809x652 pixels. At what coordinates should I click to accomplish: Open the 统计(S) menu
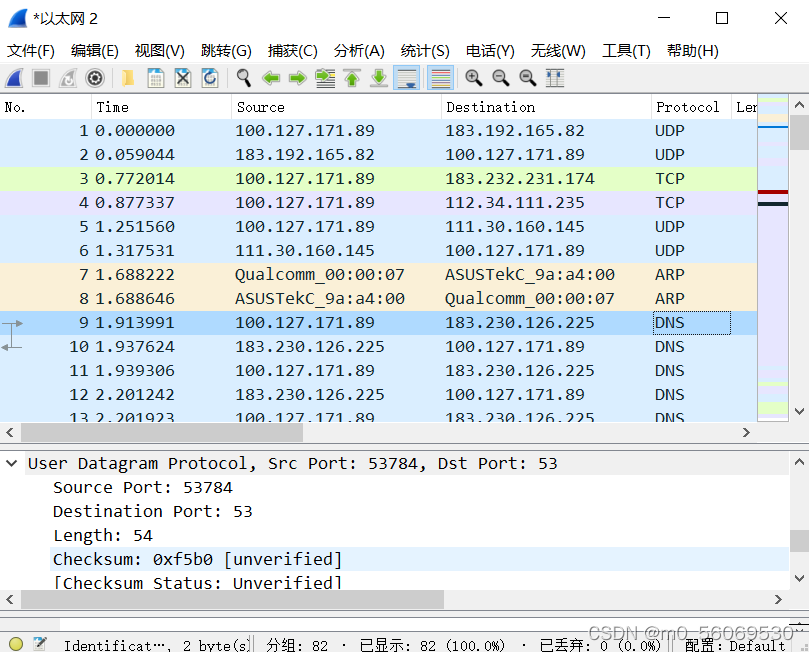click(425, 51)
